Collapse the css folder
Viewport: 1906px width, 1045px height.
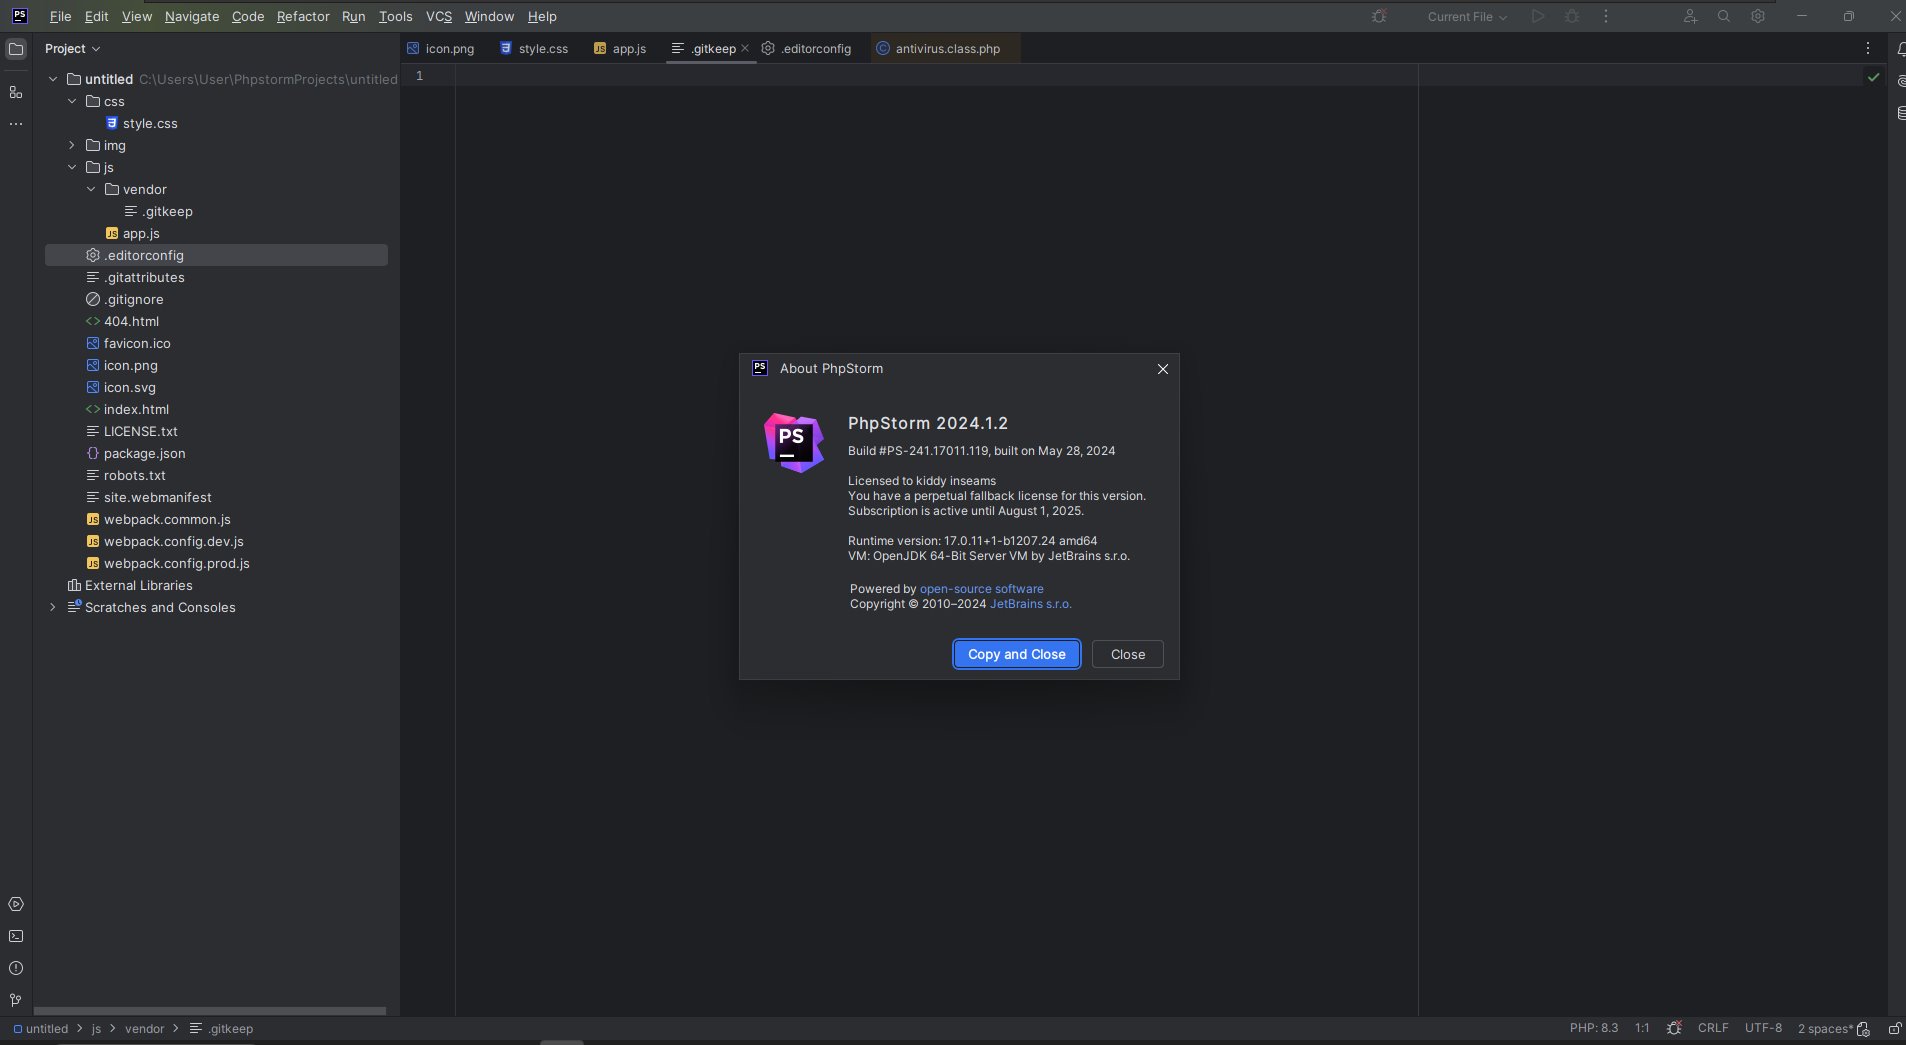(72, 101)
